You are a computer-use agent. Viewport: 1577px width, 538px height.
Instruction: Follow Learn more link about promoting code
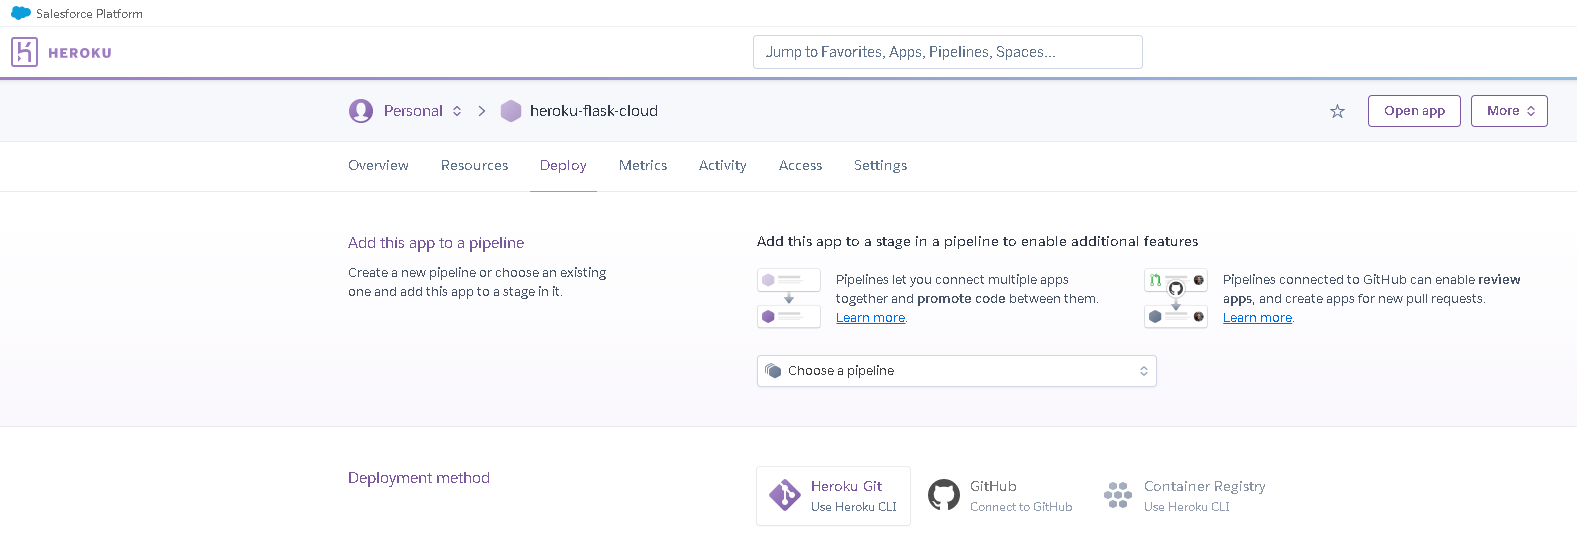(870, 318)
